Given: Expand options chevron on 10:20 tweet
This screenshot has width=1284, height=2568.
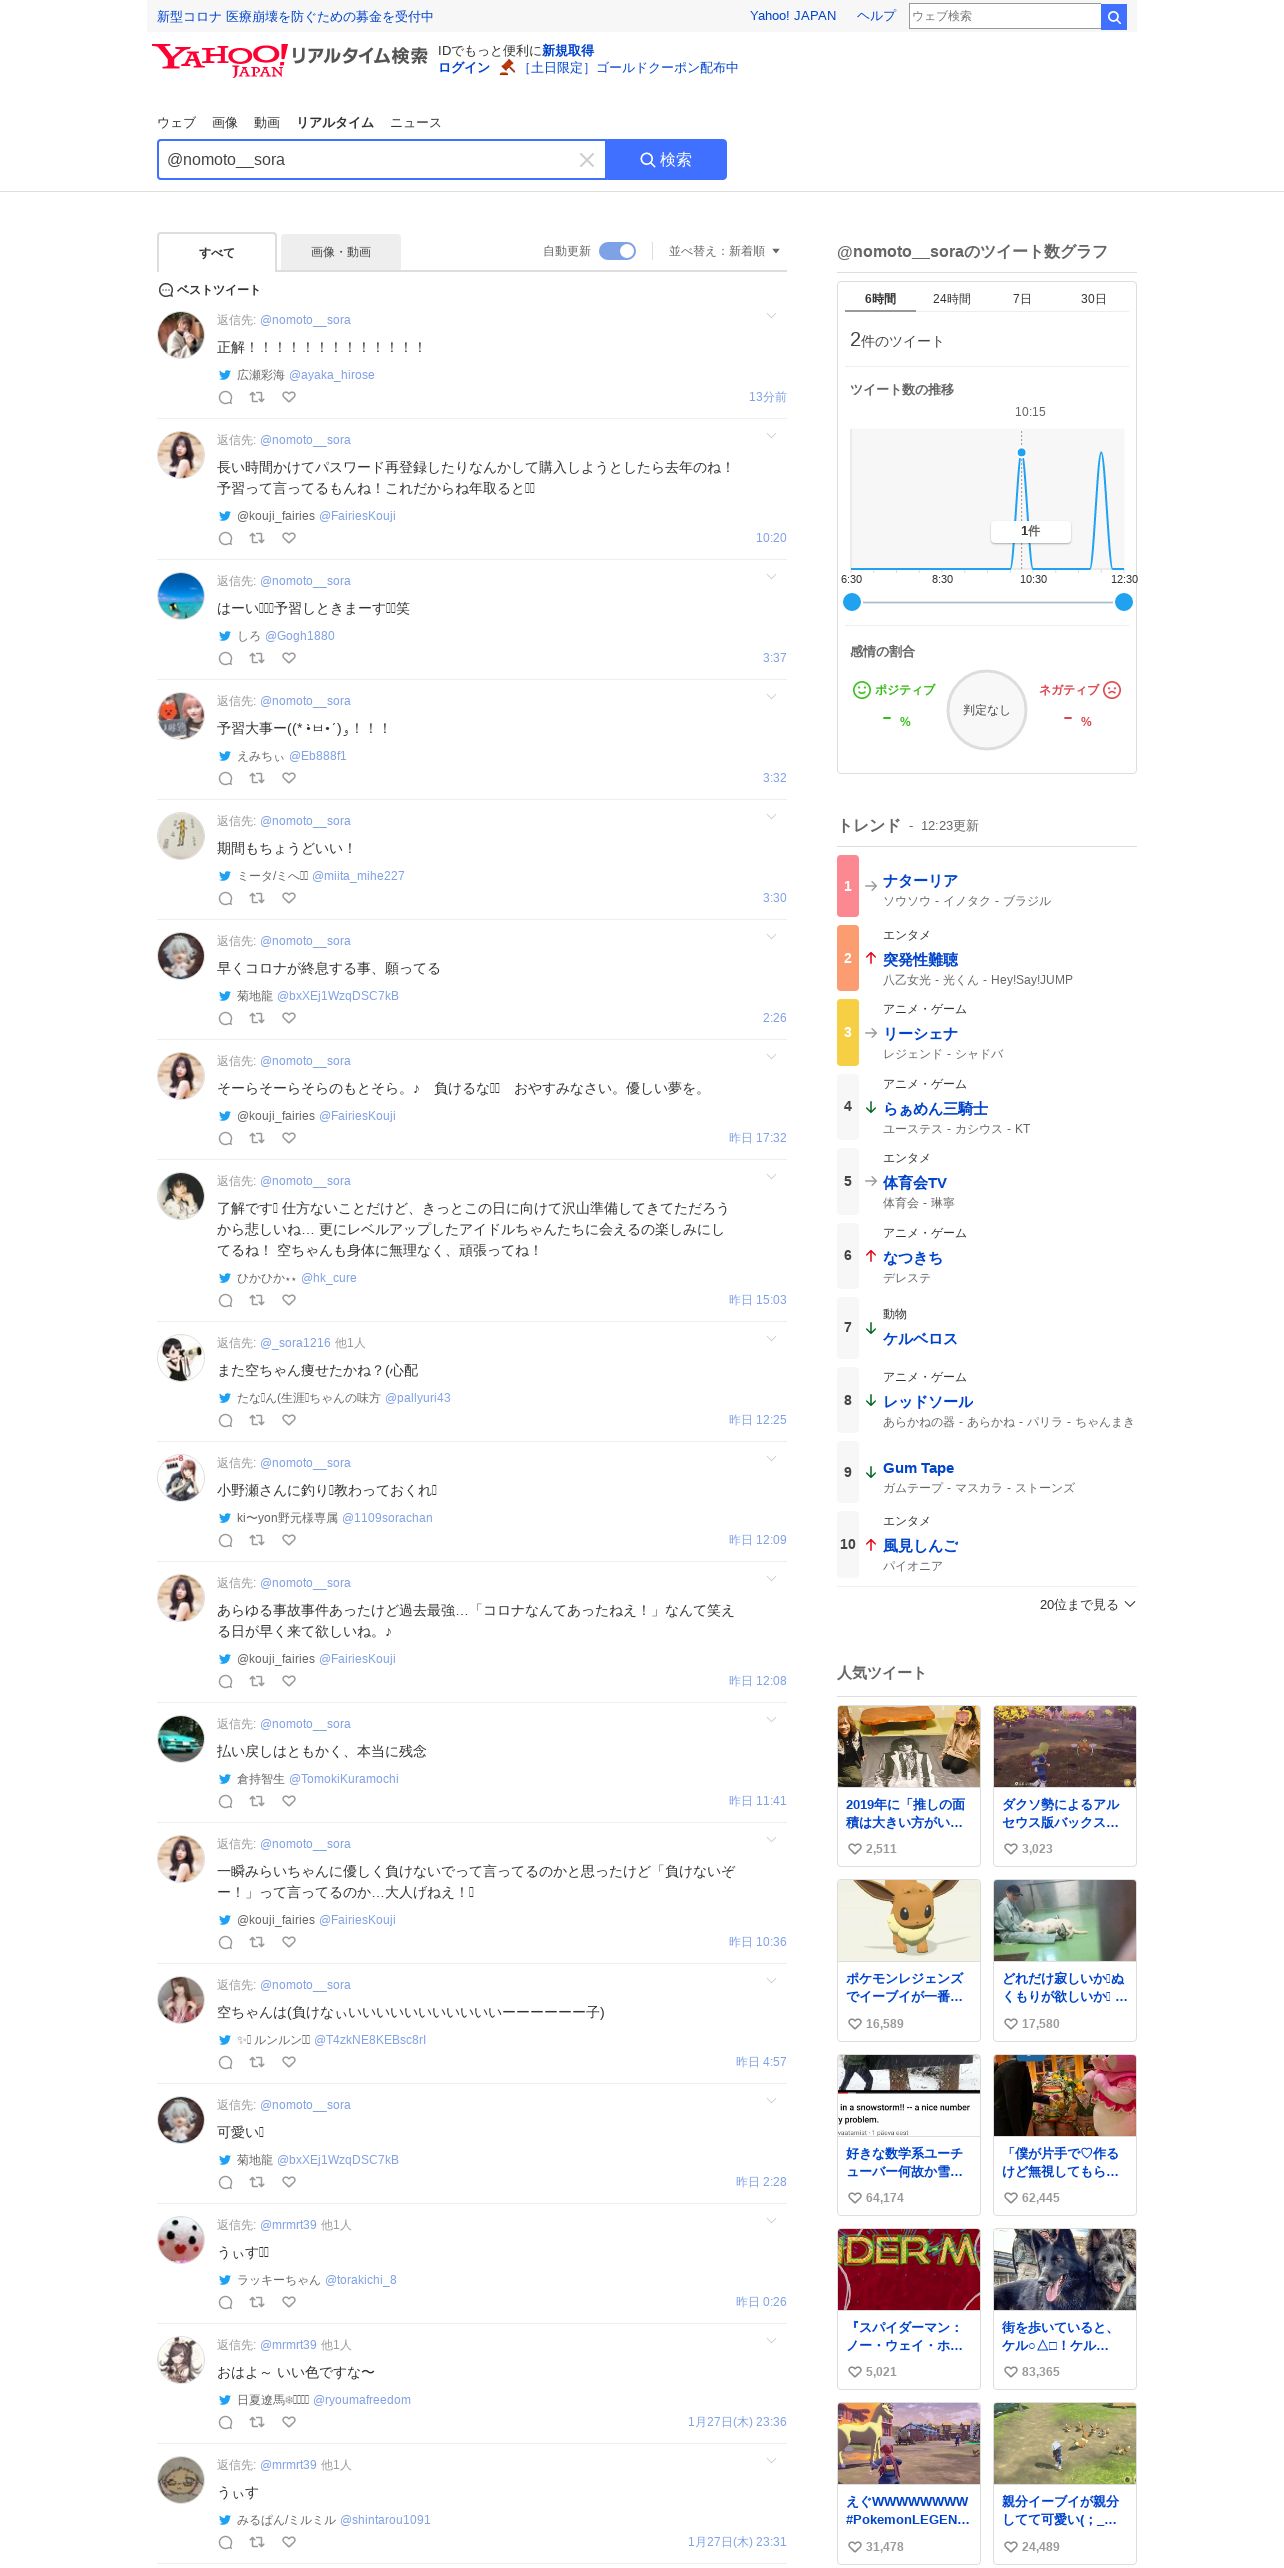Looking at the screenshot, I should pyautogui.click(x=771, y=436).
